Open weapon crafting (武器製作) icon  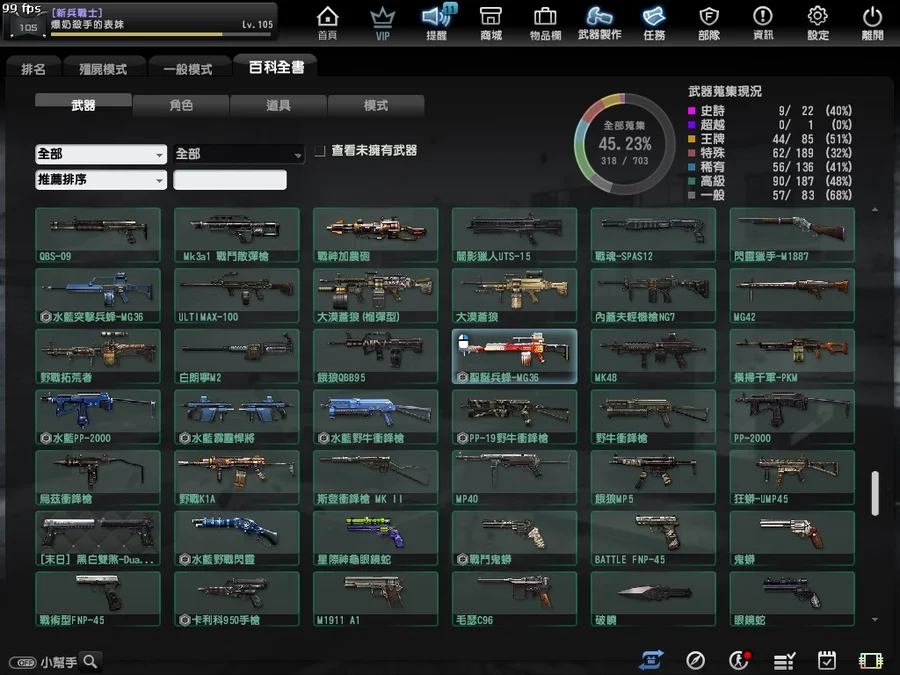point(600,22)
